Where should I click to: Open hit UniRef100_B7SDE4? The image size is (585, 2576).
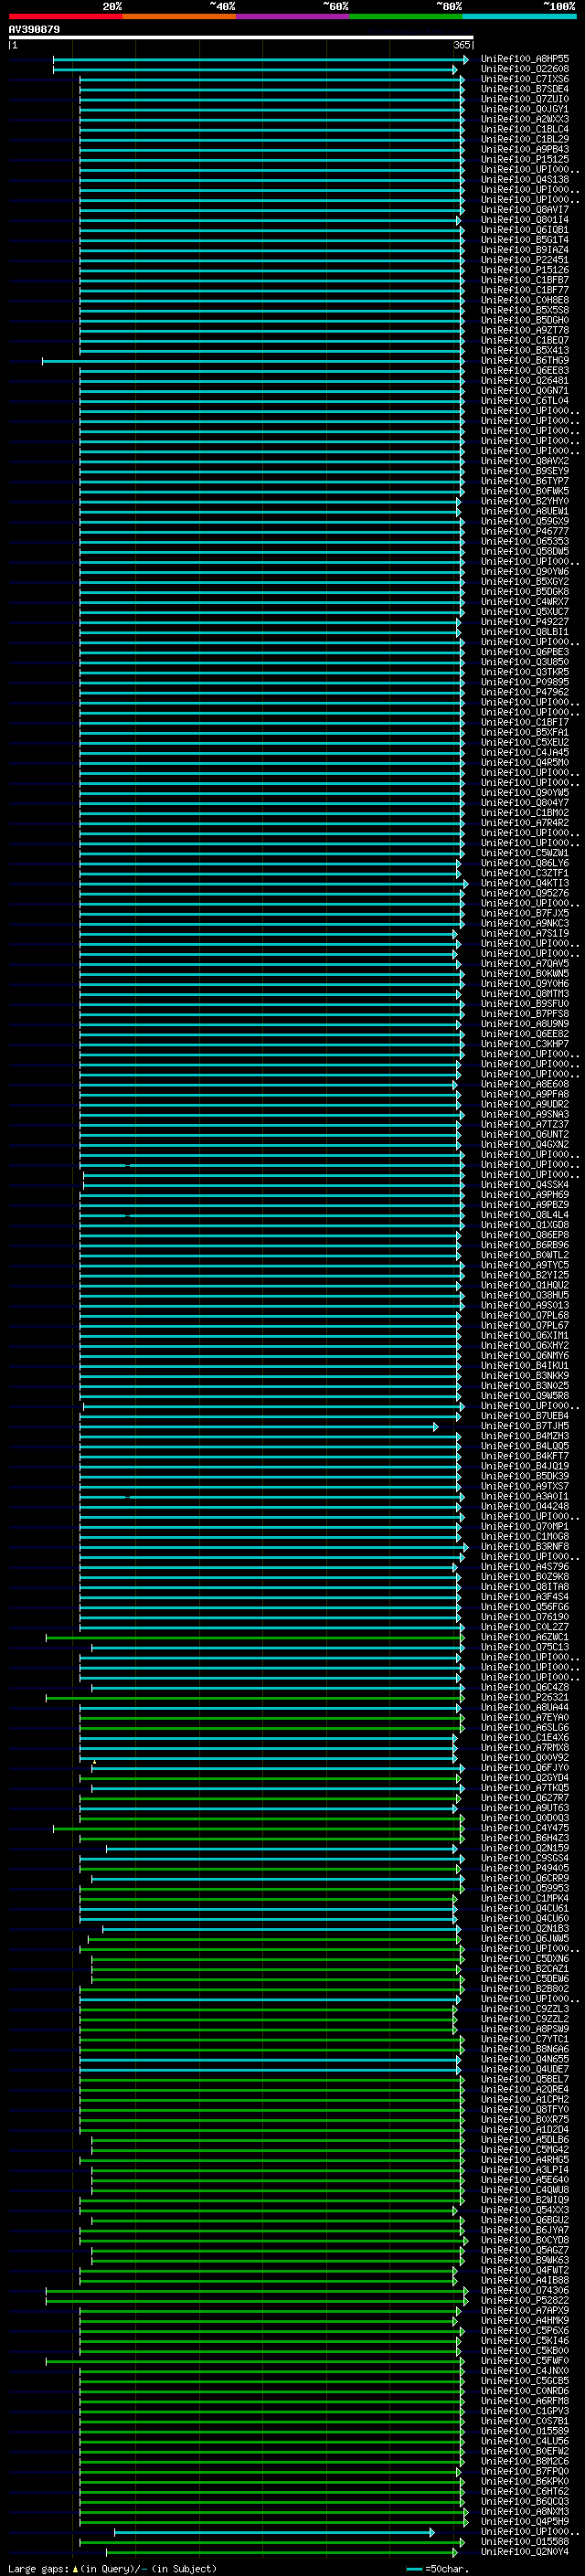coord(525,89)
